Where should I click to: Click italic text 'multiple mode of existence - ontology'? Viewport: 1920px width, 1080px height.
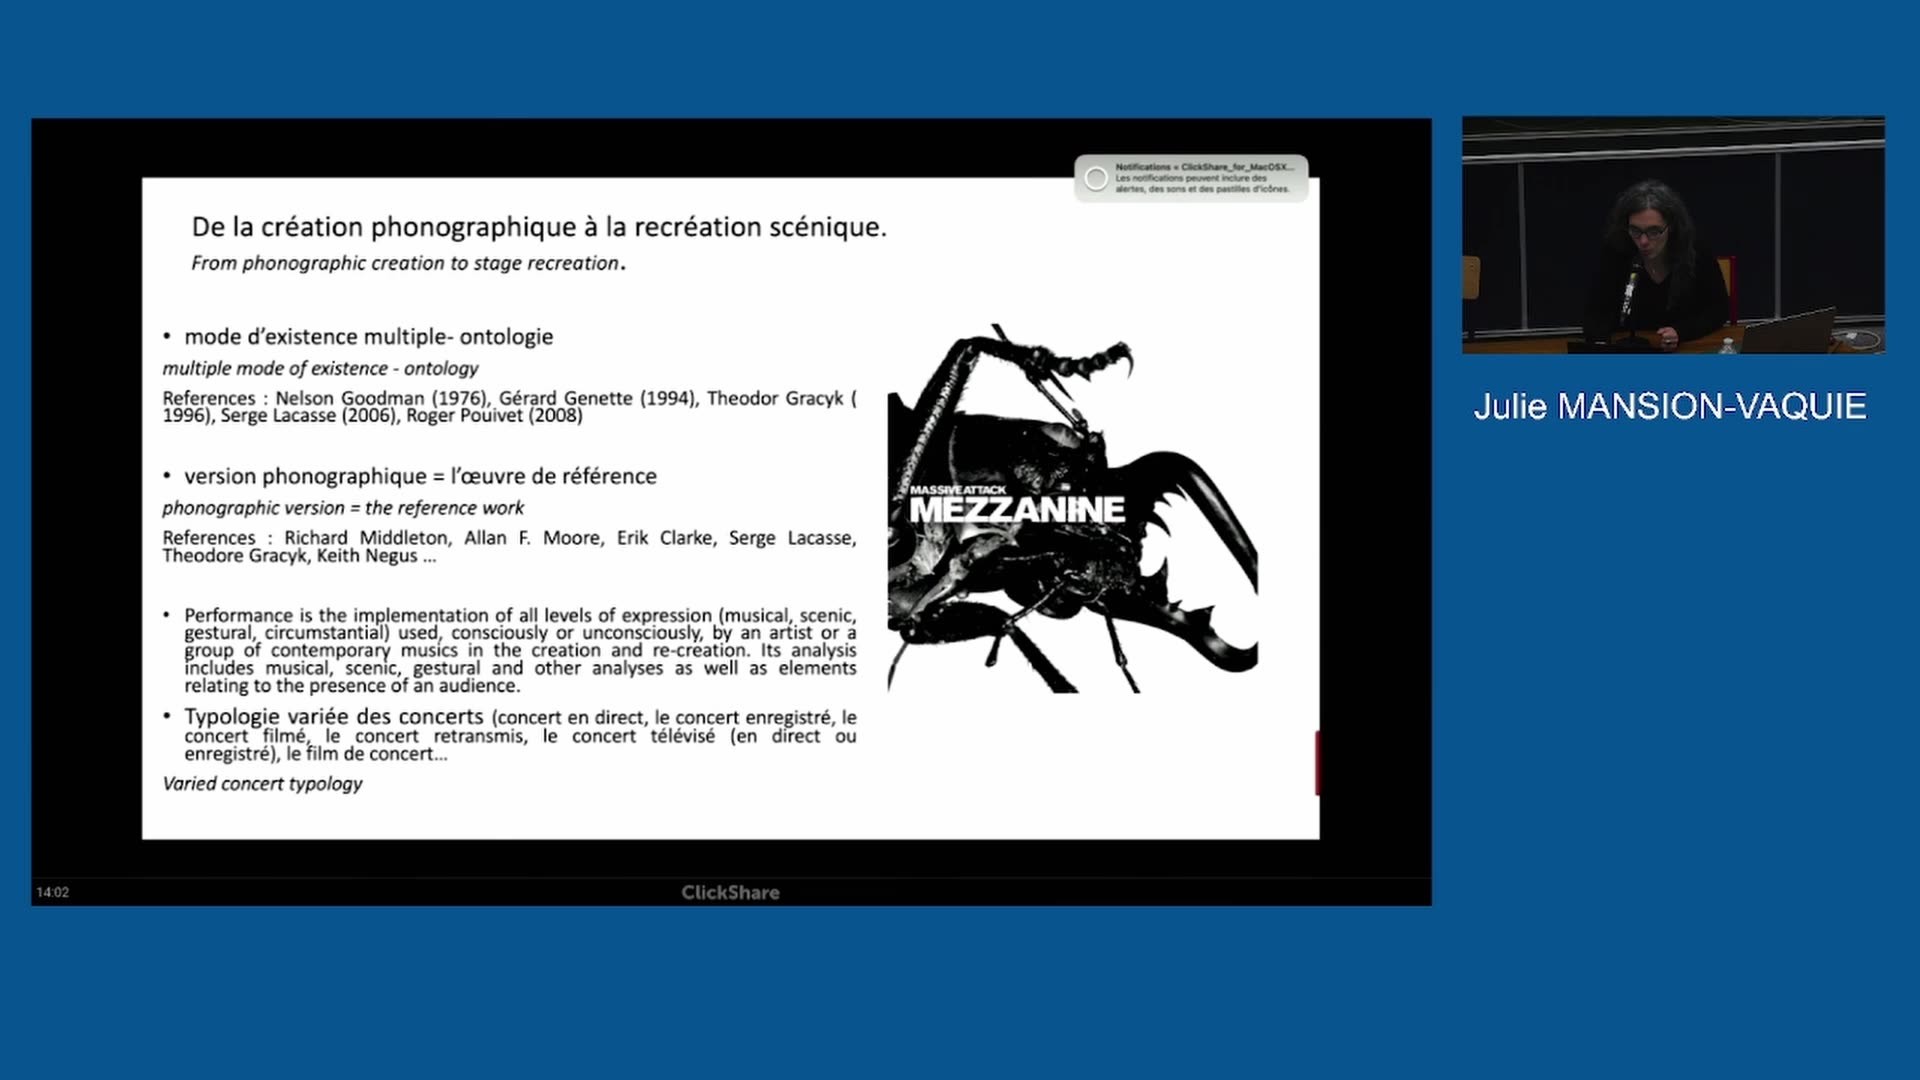click(320, 368)
